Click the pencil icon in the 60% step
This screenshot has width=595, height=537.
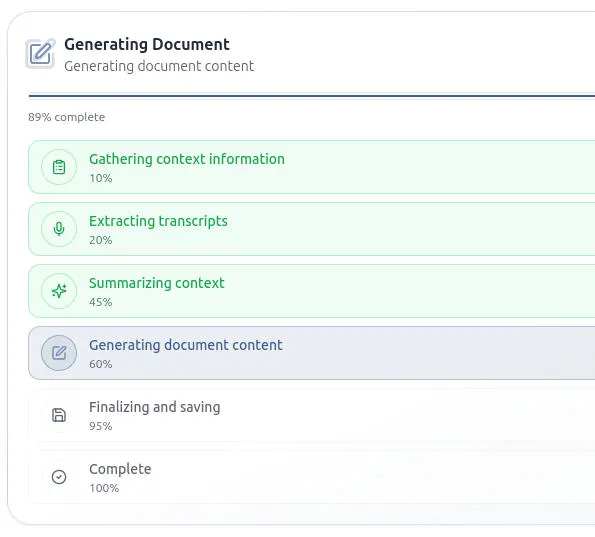[x=59, y=353]
